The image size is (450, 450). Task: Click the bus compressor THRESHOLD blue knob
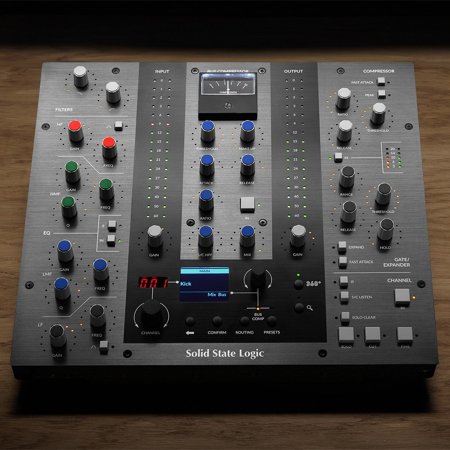click(208, 132)
